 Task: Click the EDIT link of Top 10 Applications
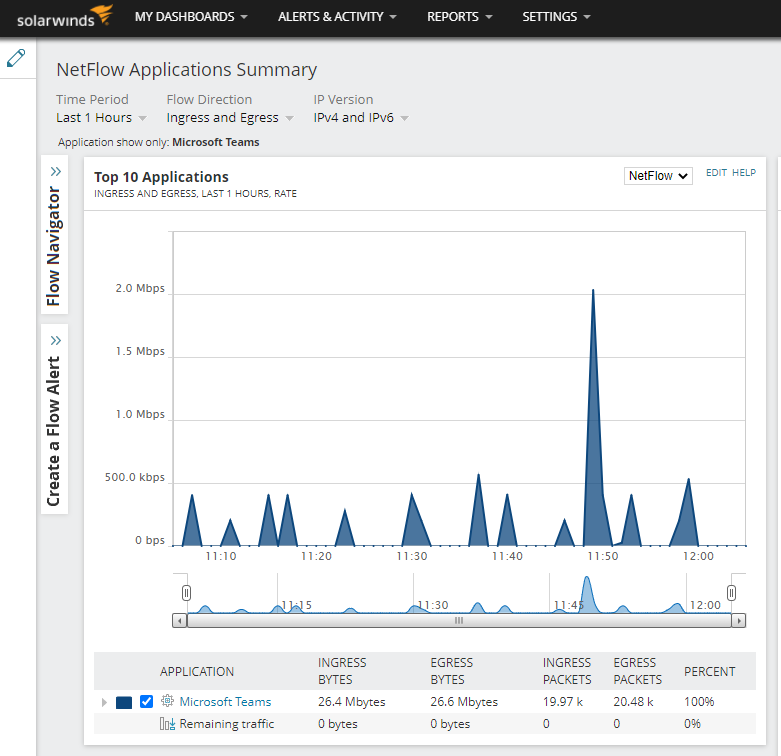tap(716, 173)
